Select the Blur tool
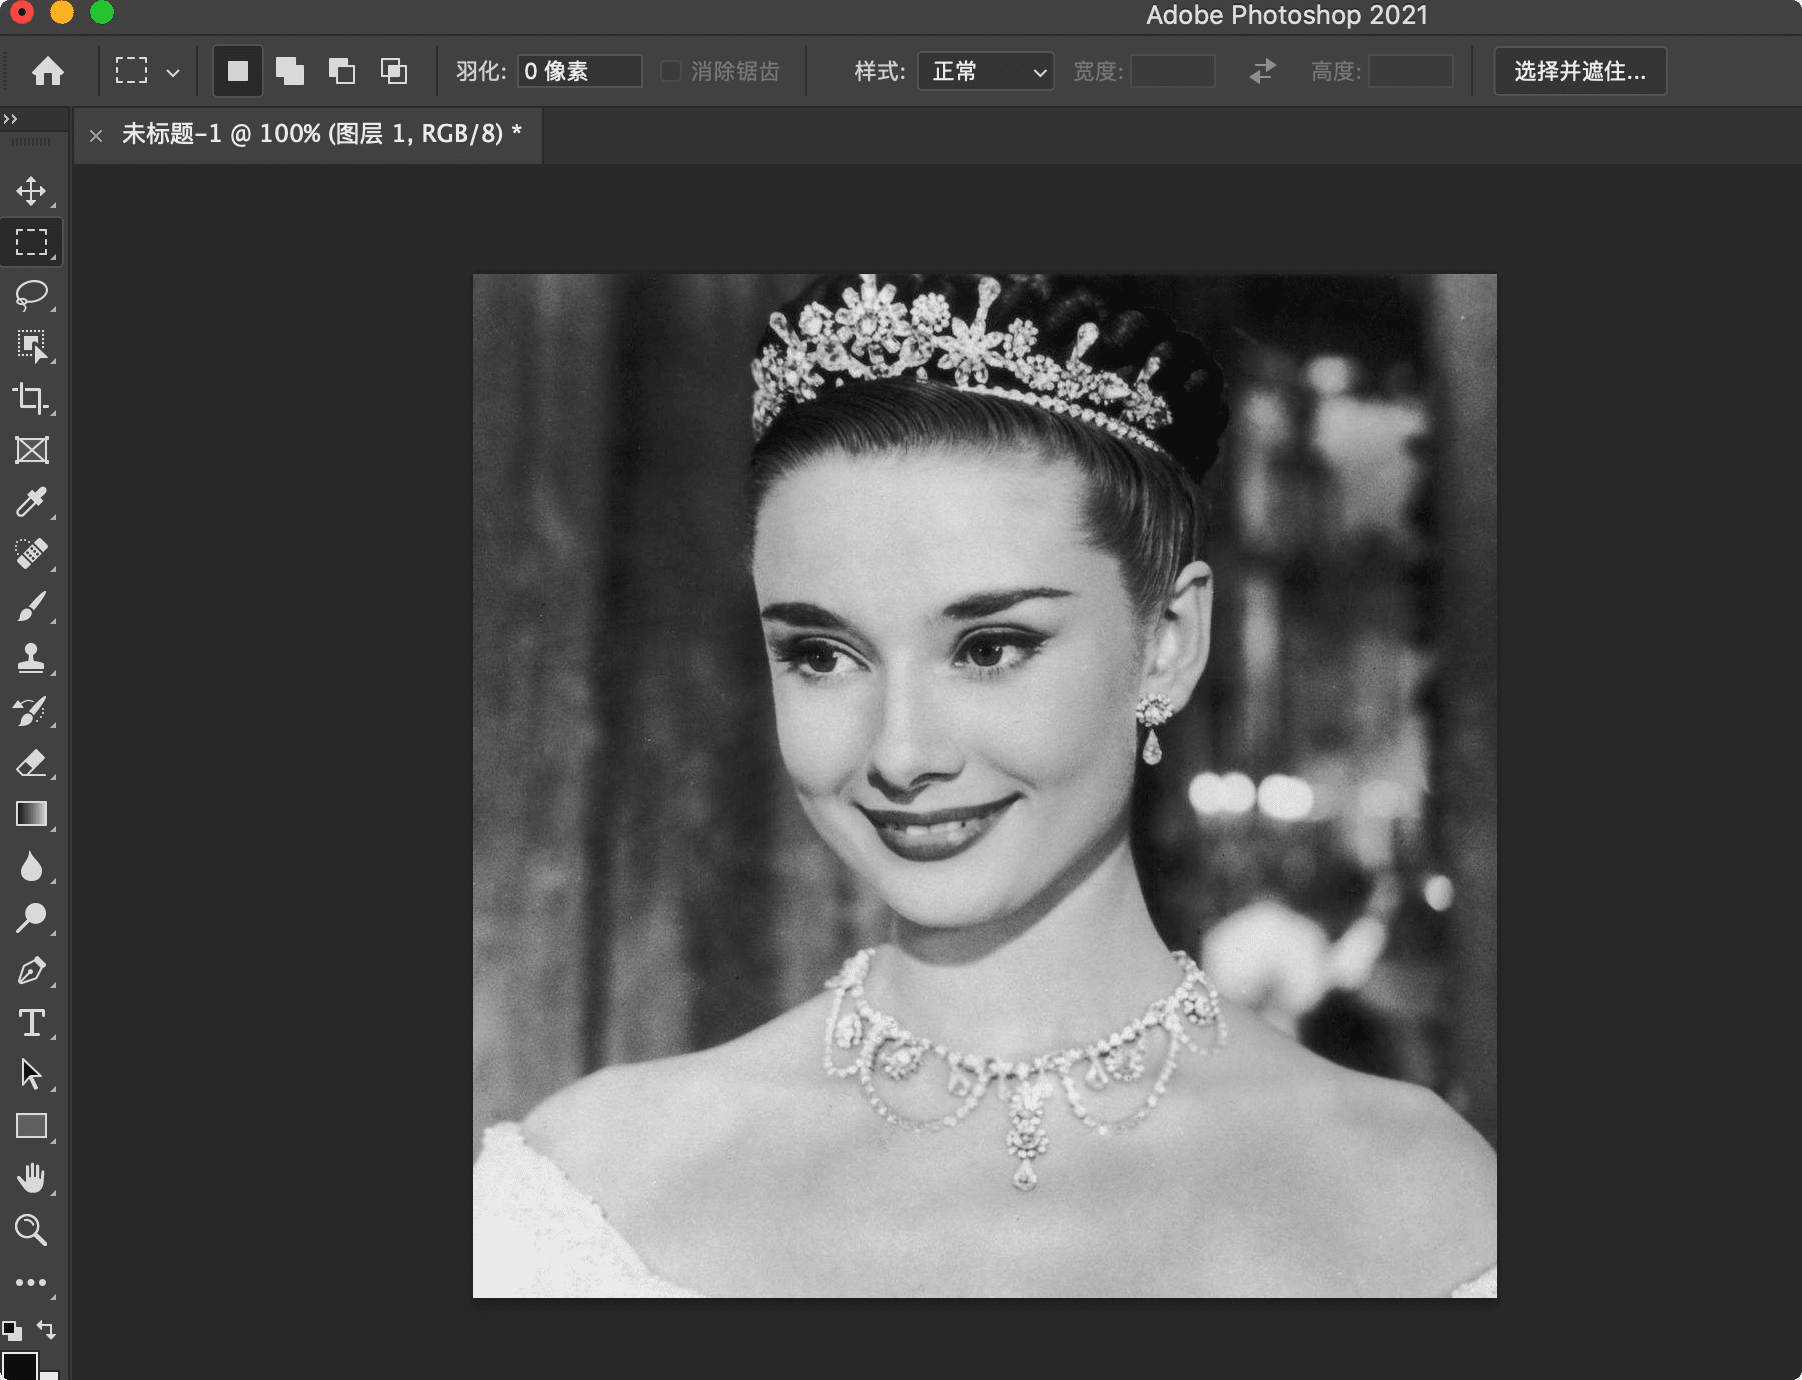 (x=31, y=866)
